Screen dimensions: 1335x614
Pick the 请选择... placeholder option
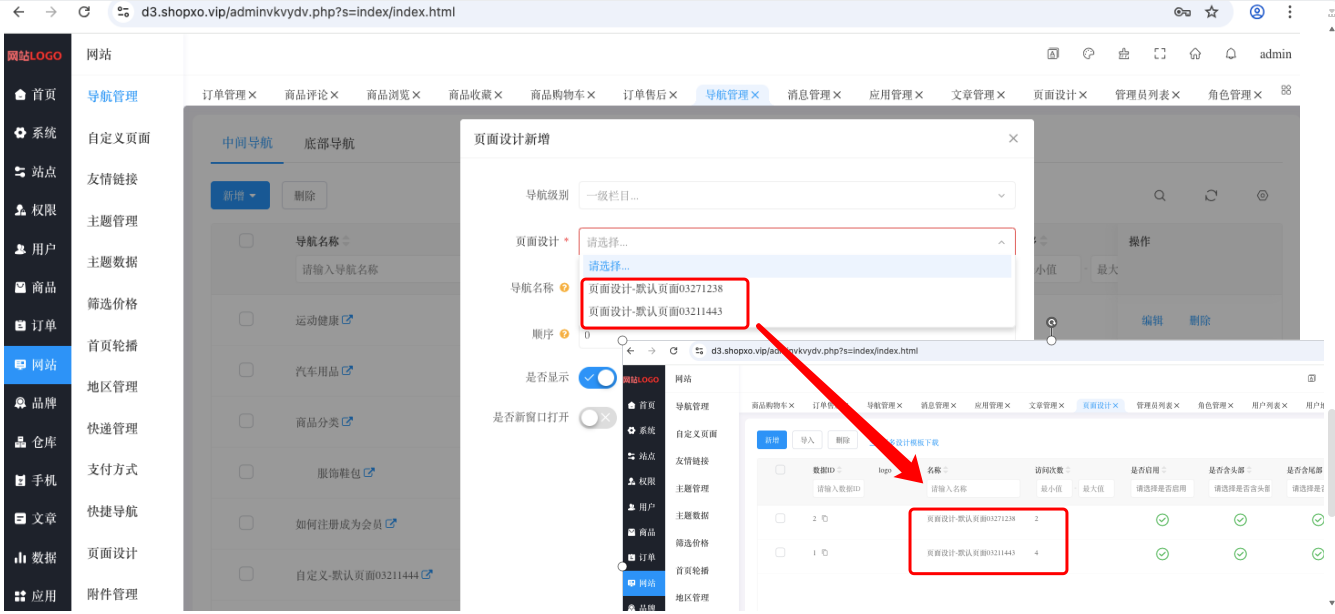(797, 266)
